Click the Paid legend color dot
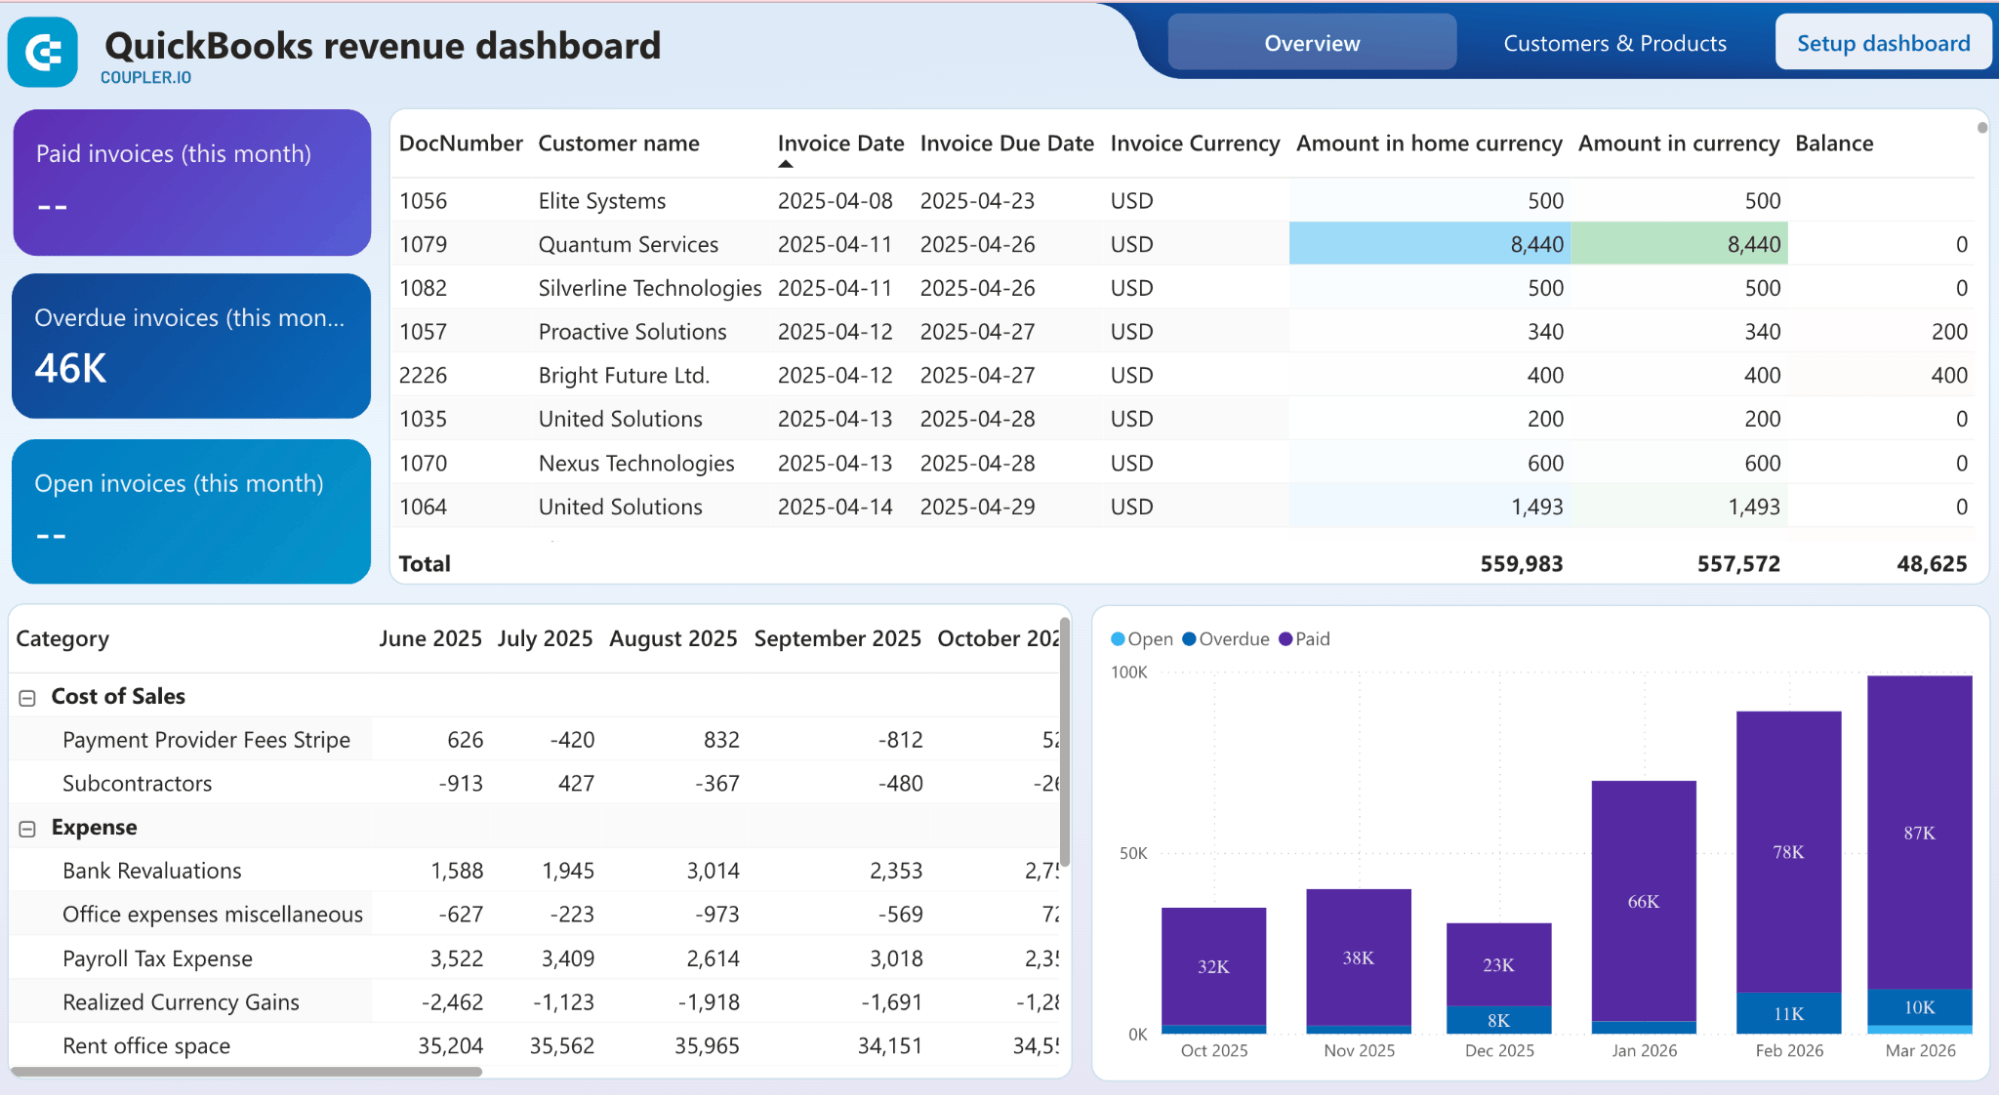Screen dimensions: 1999x1096 (x=1286, y=639)
